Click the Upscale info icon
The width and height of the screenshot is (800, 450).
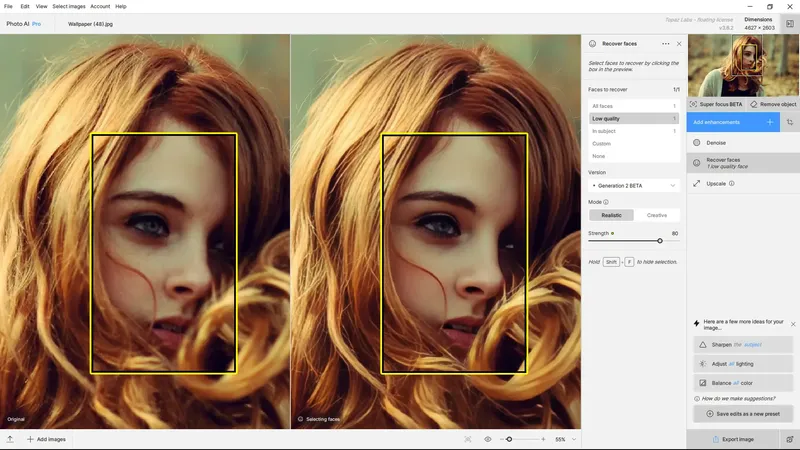click(732, 184)
